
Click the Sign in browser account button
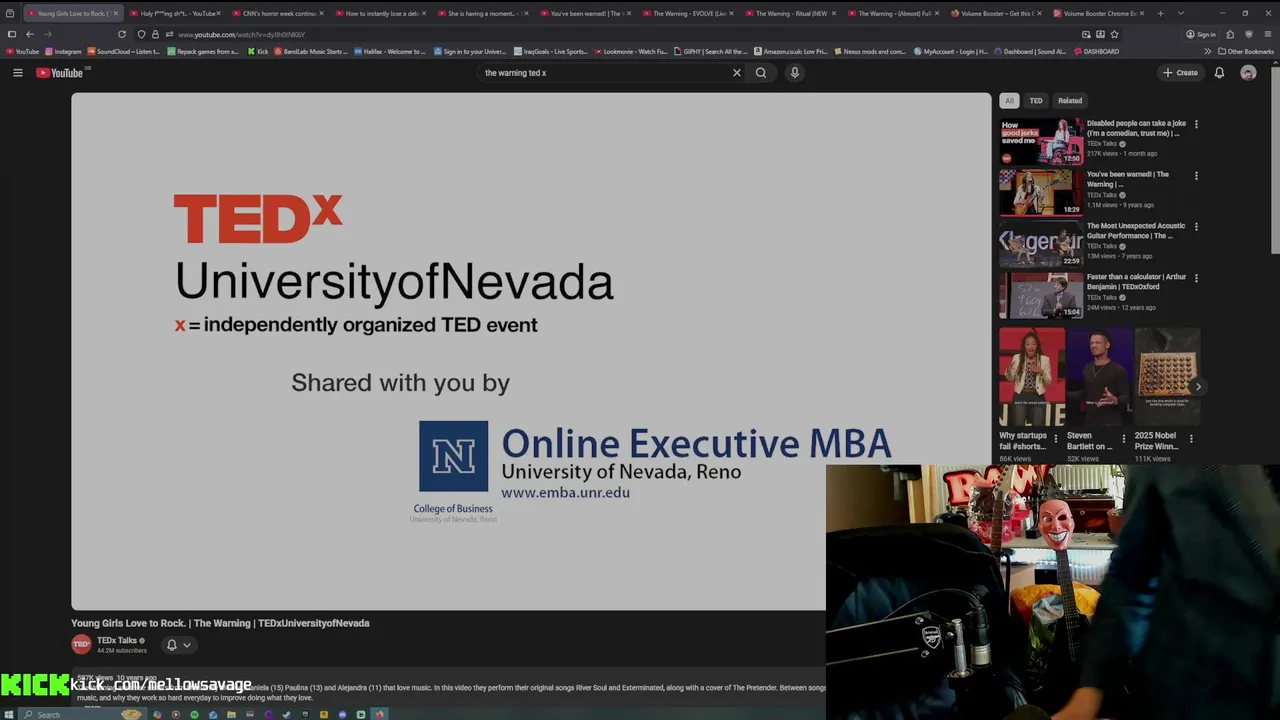click(1201, 34)
